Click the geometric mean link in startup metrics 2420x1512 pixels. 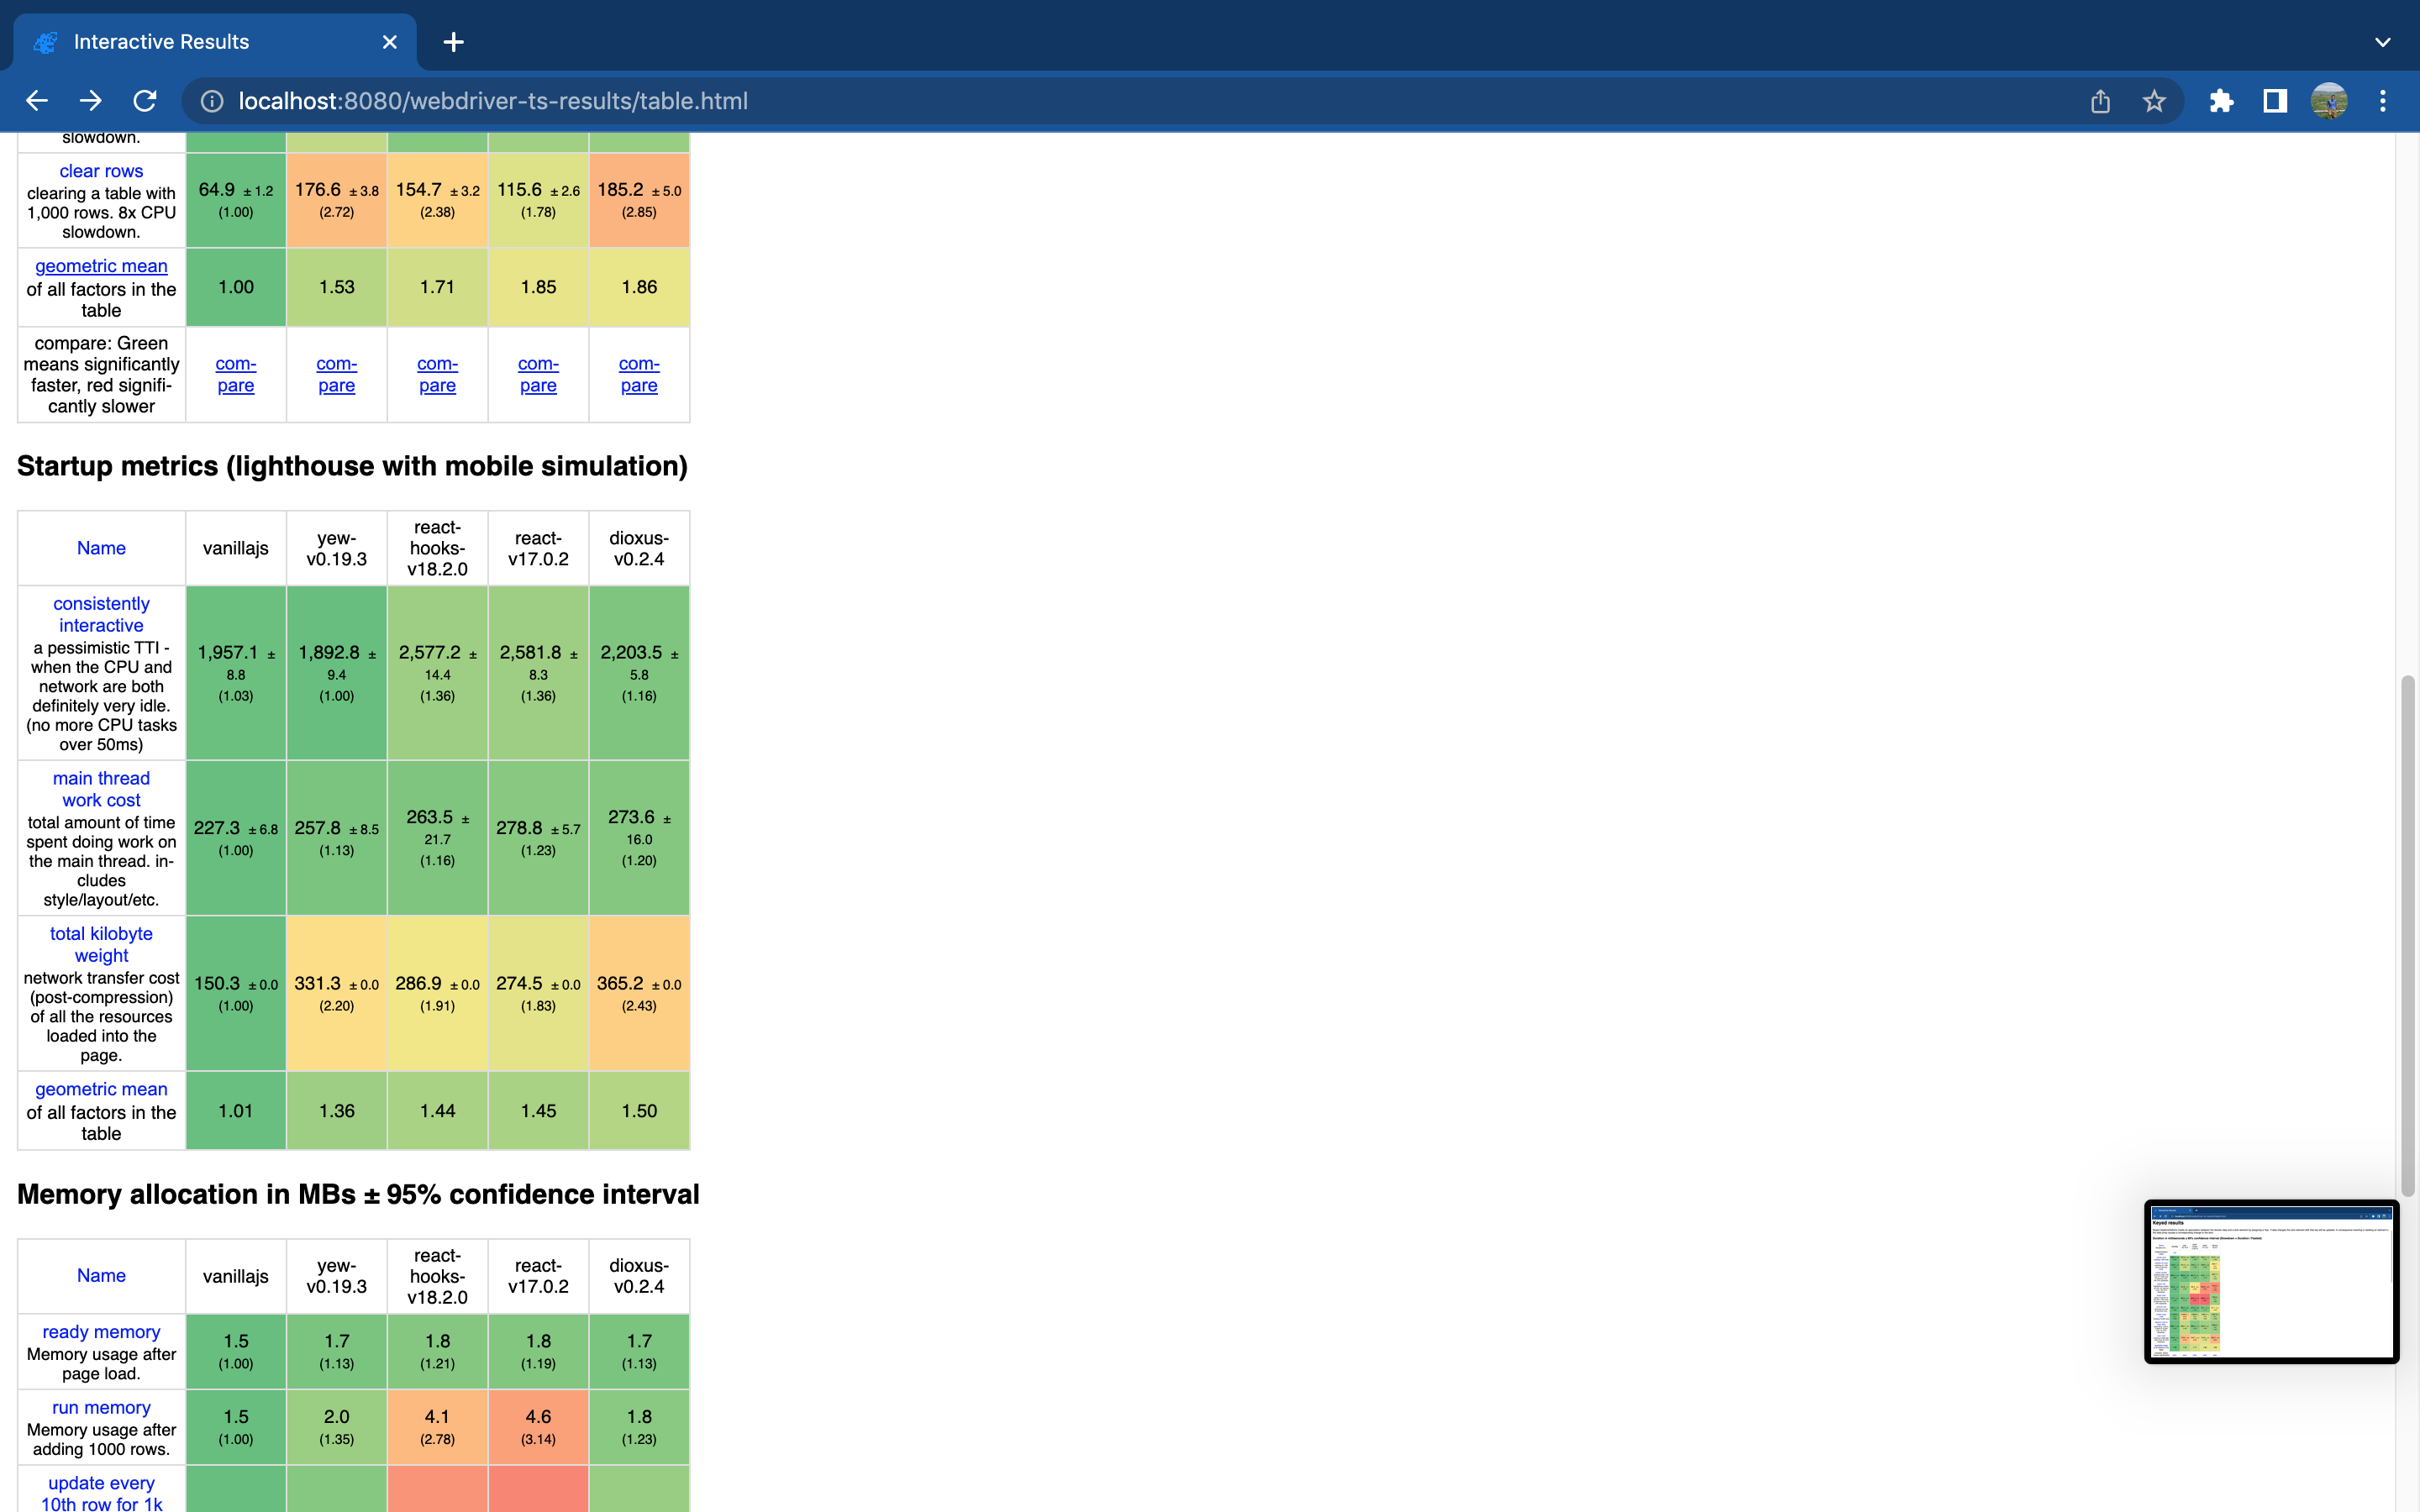[100, 1089]
